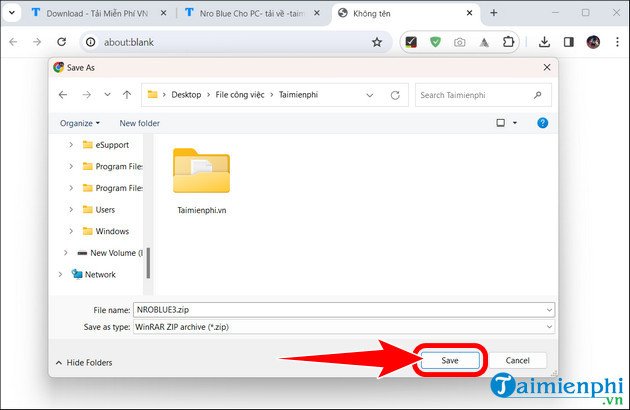Click the Save button
The height and width of the screenshot is (410, 630).
pyautogui.click(x=451, y=360)
